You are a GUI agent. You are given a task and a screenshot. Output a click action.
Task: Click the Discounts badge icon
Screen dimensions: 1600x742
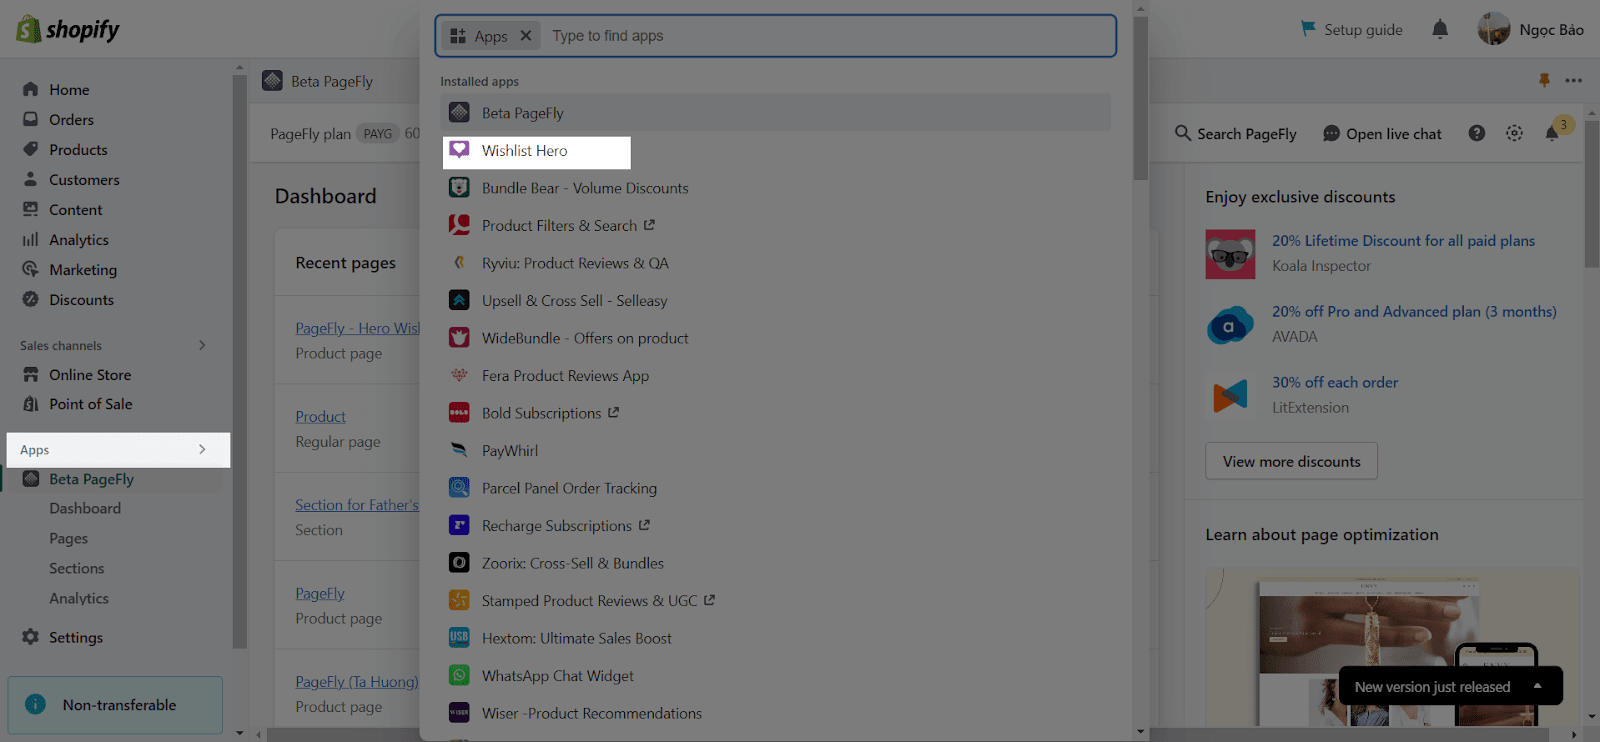pyautogui.click(x=31, y=299)
